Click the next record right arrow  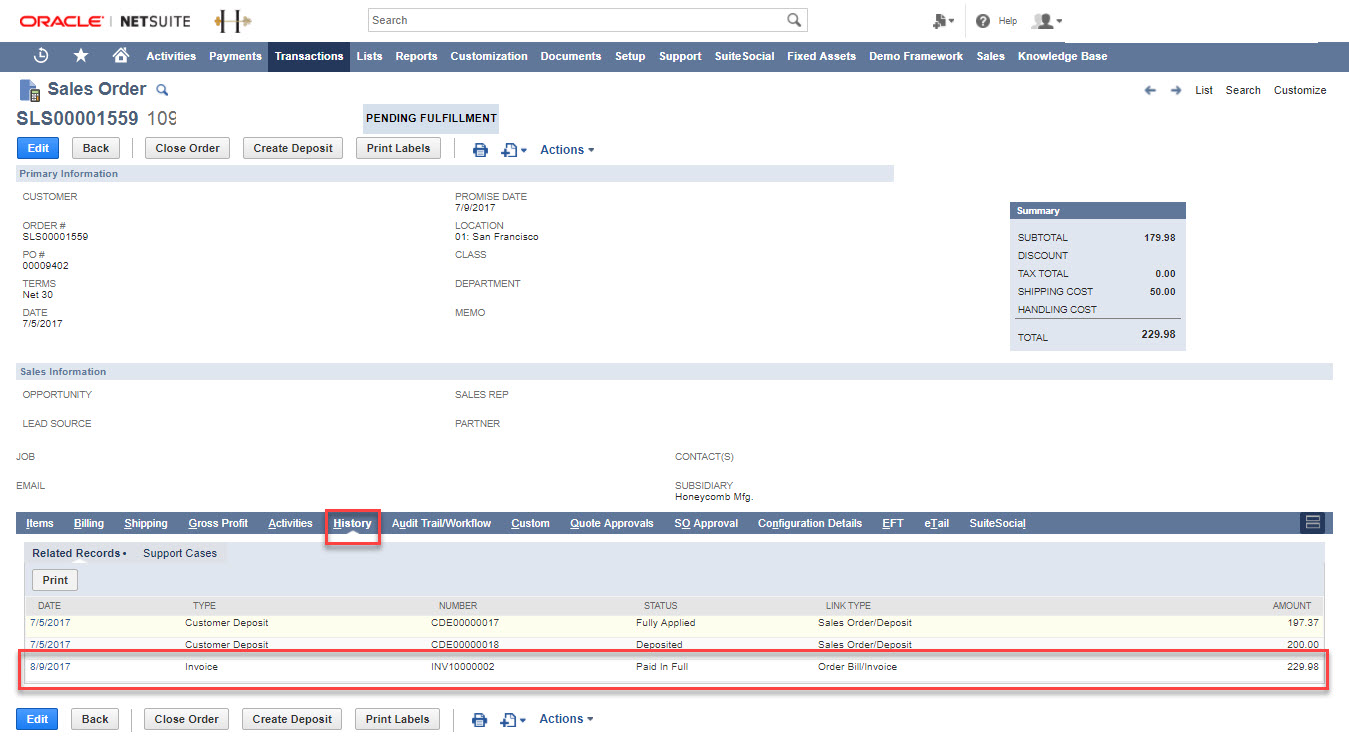(x=1176, y=90)
